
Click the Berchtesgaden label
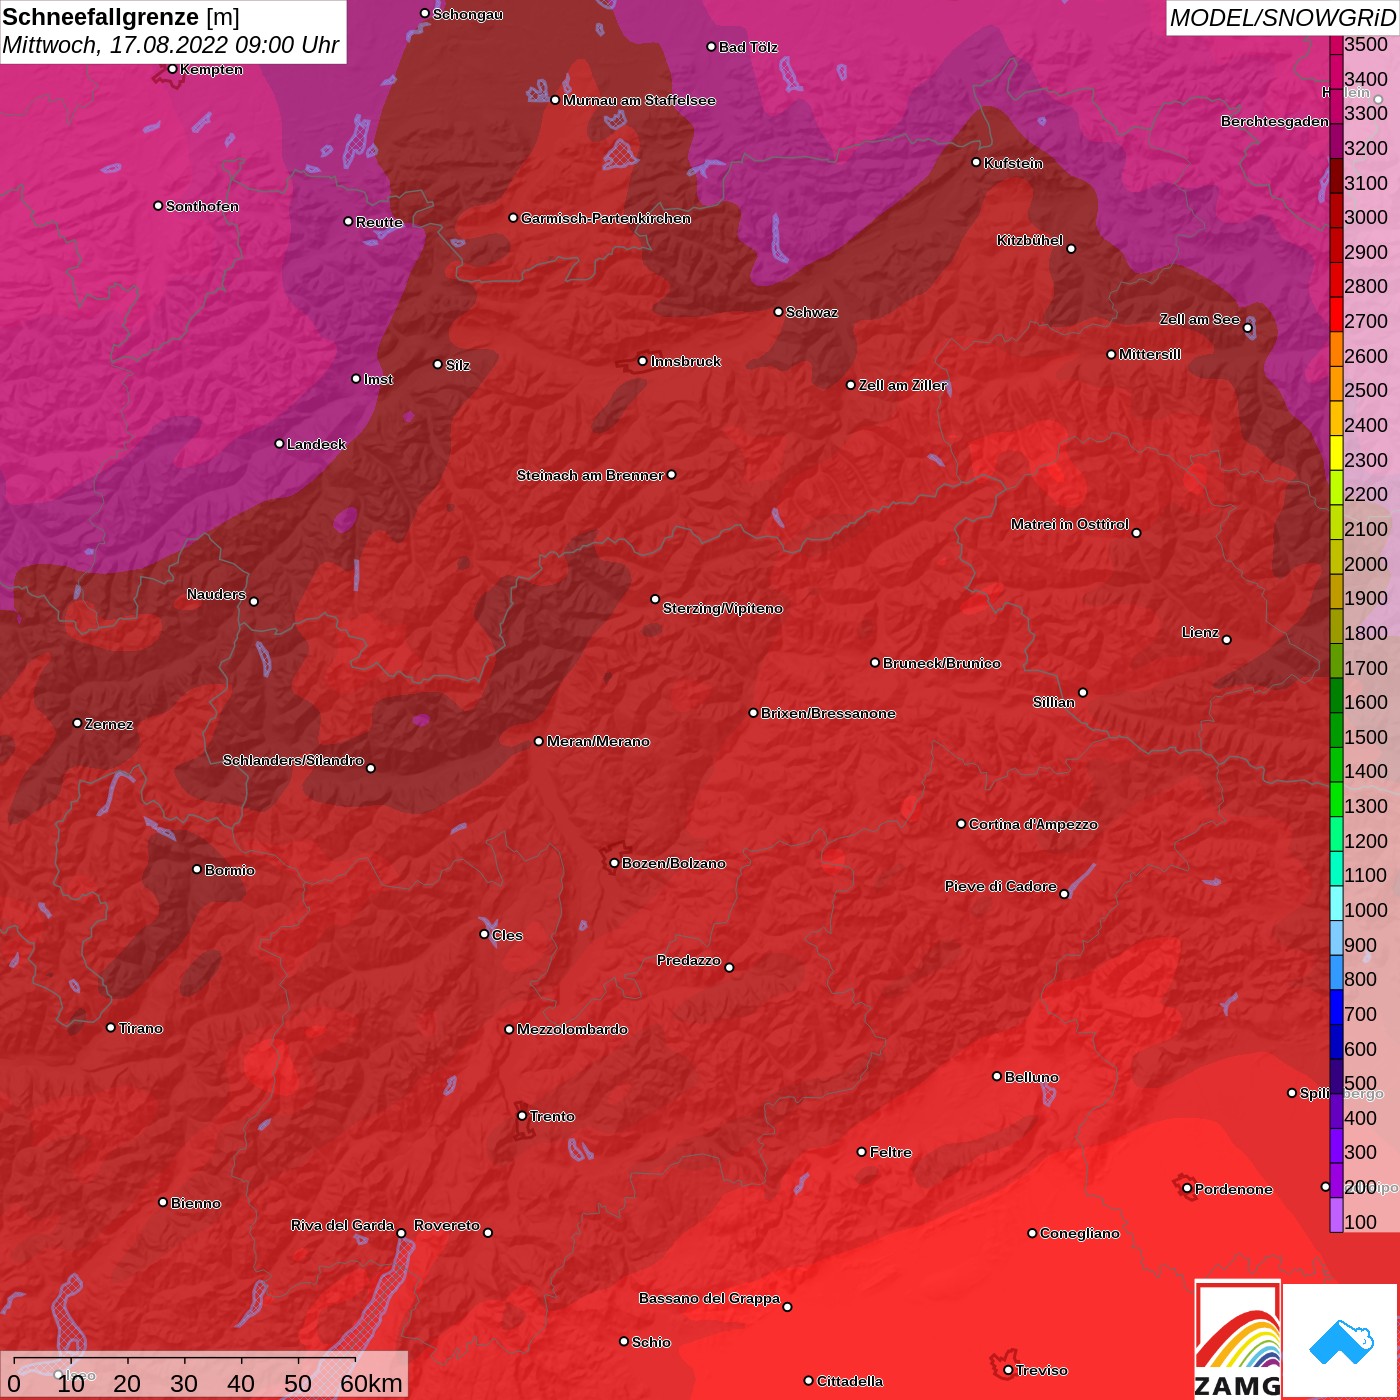pos(1275,121)
